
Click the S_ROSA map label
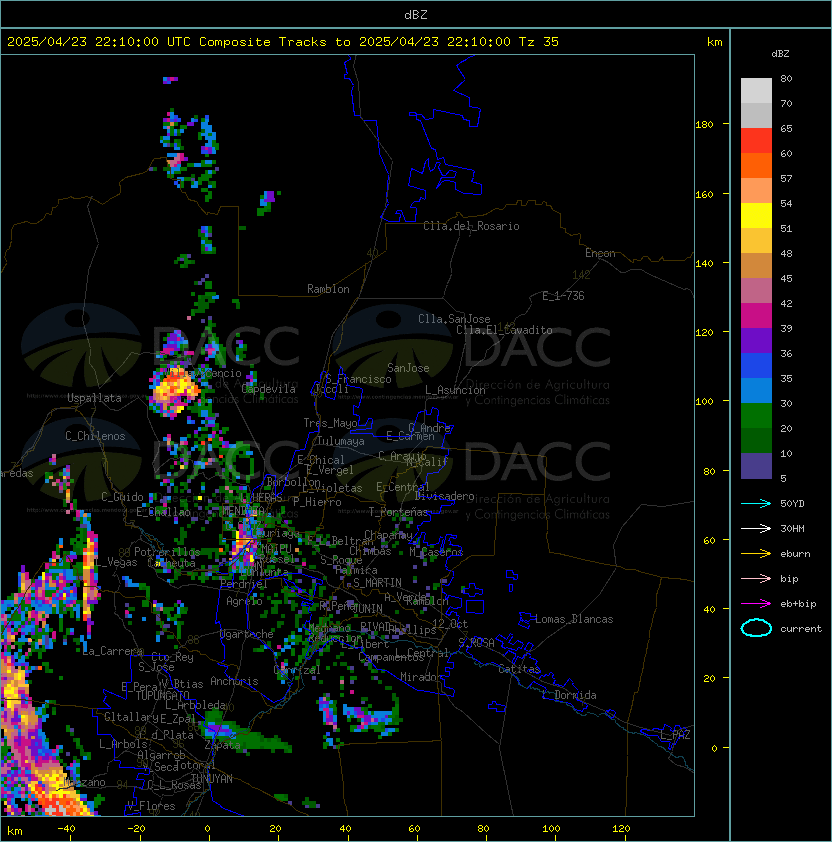[x=476, y=643]
